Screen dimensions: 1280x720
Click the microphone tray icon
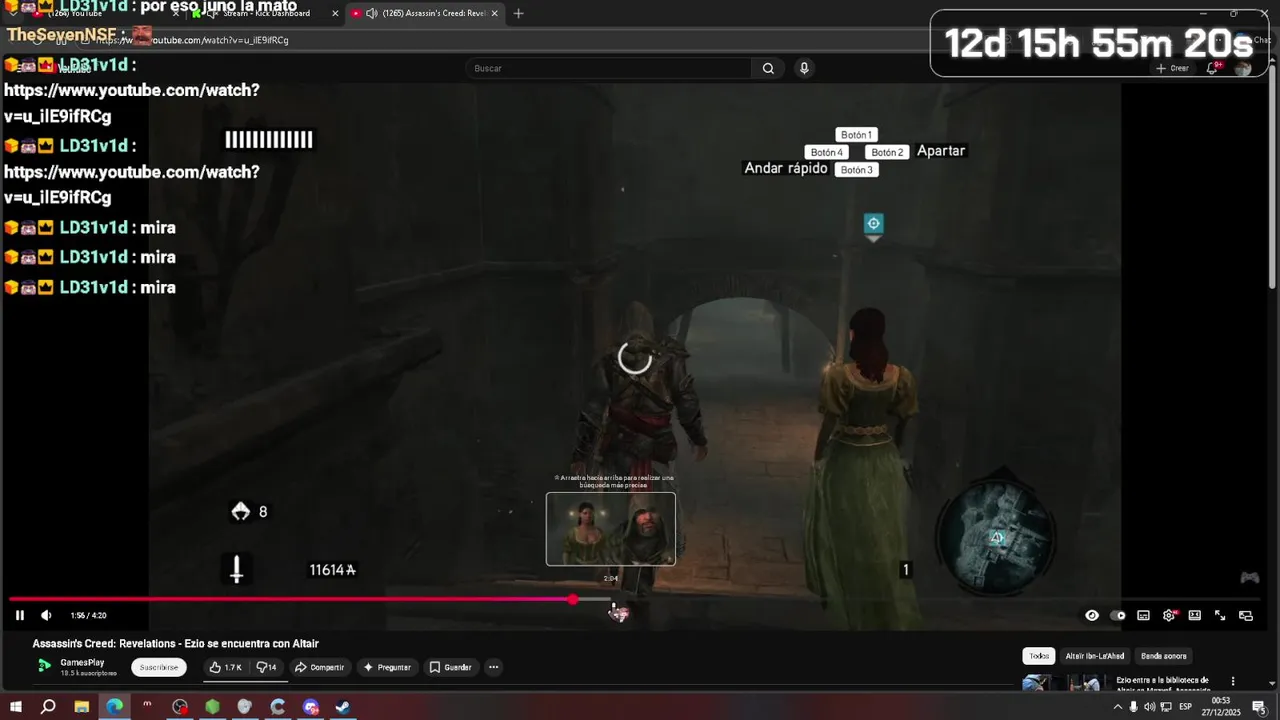1133,707
